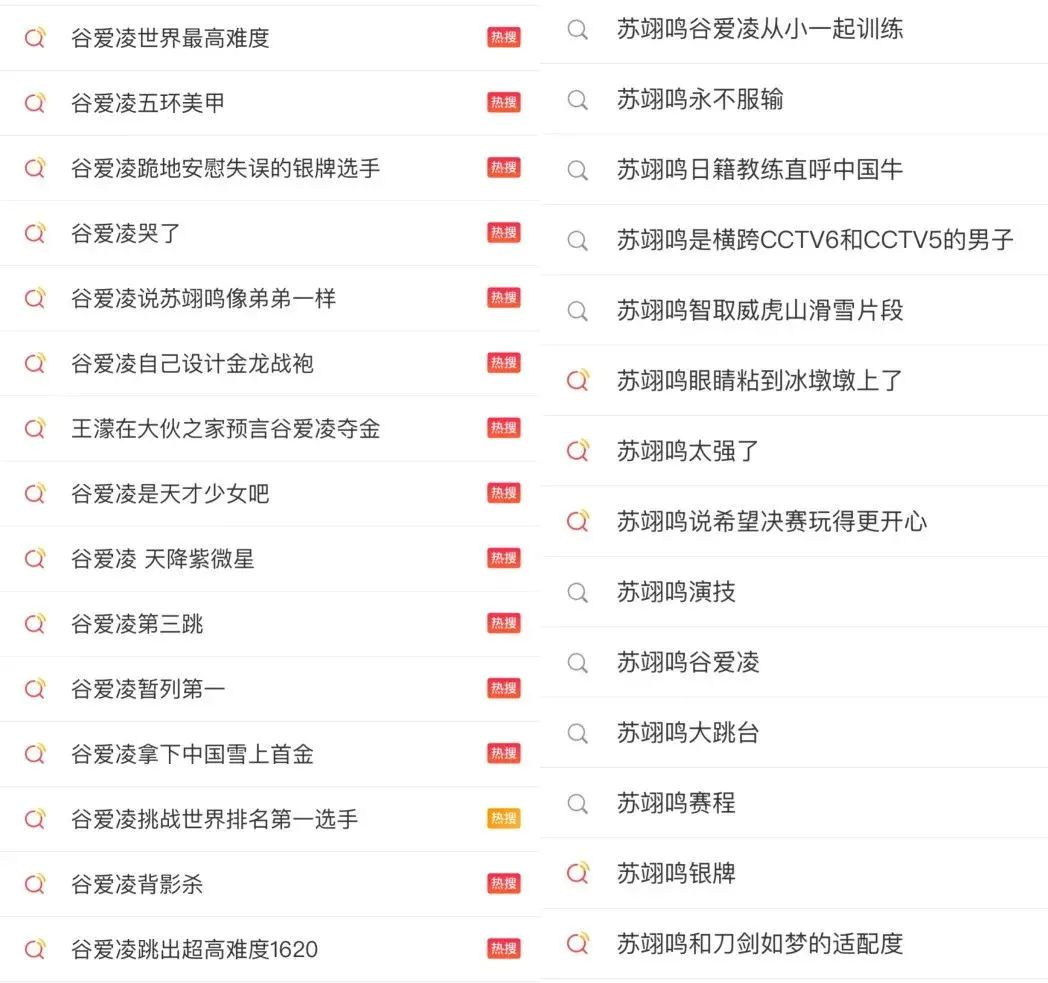Tap 王濛在大伙之家预言谷爱凌夺金 suggestion

(225, 429)
